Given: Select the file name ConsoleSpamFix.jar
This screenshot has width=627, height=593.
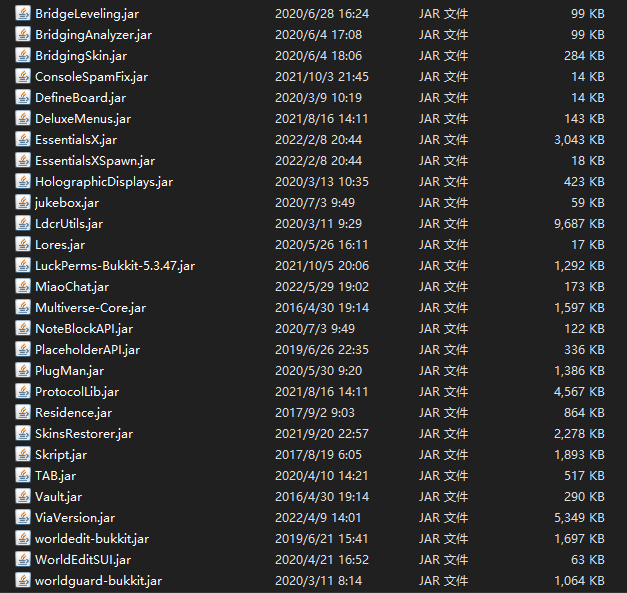Looking at the screenshot, I should pos(92,77).
